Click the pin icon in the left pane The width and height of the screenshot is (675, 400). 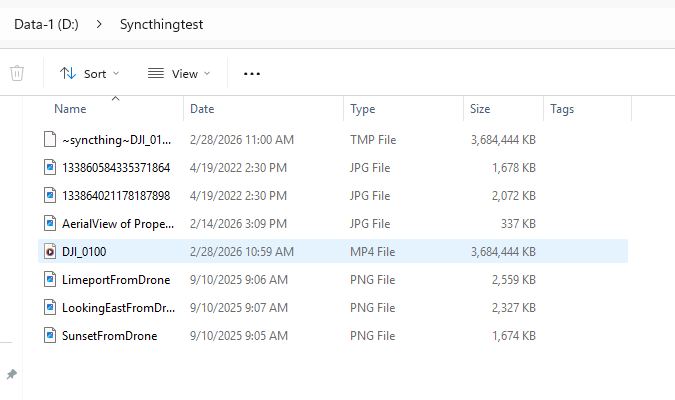click(12, 374)
